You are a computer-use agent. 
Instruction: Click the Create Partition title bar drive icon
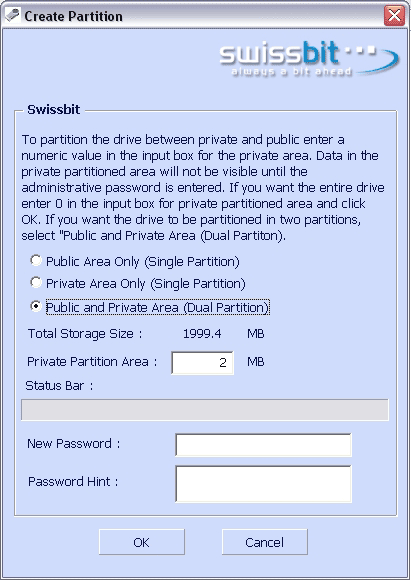12,16
